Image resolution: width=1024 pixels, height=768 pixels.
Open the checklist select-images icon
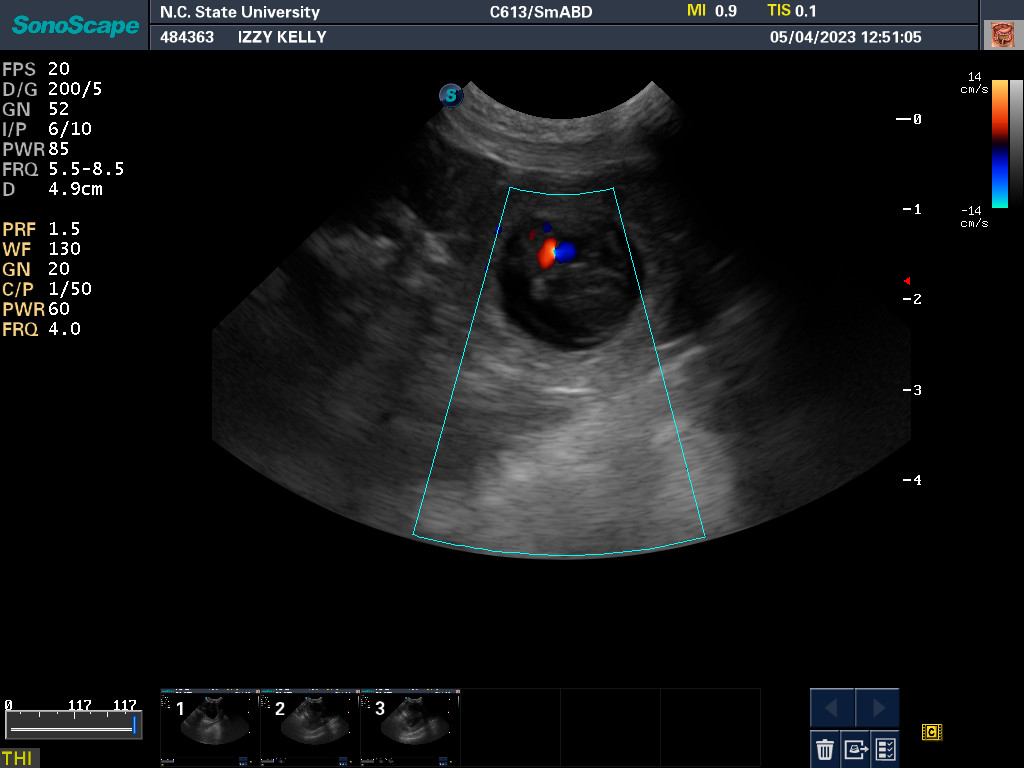pyautogui.click(x=885, y=748)
